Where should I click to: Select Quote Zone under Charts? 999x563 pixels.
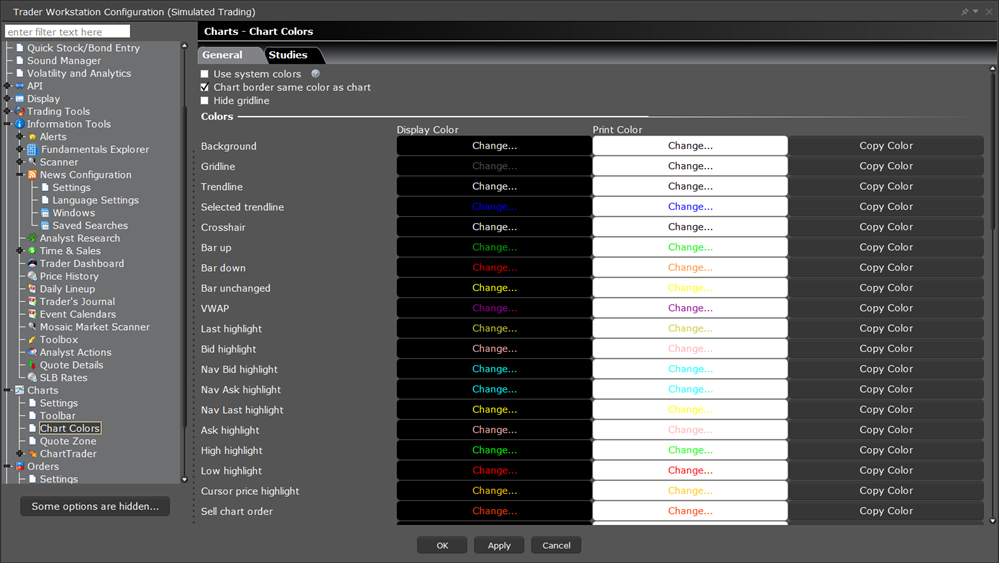68,441
